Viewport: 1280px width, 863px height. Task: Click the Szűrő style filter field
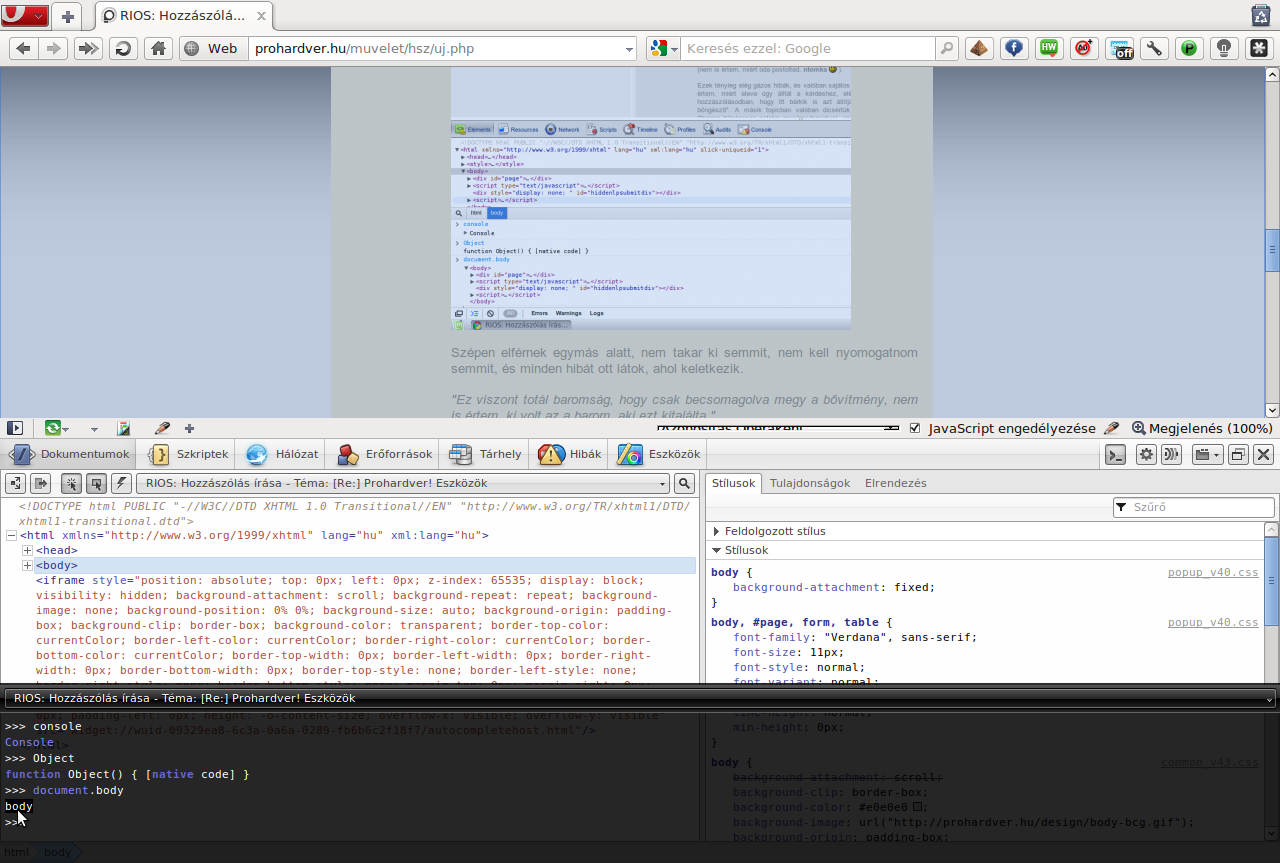[x=1193, y=507]
